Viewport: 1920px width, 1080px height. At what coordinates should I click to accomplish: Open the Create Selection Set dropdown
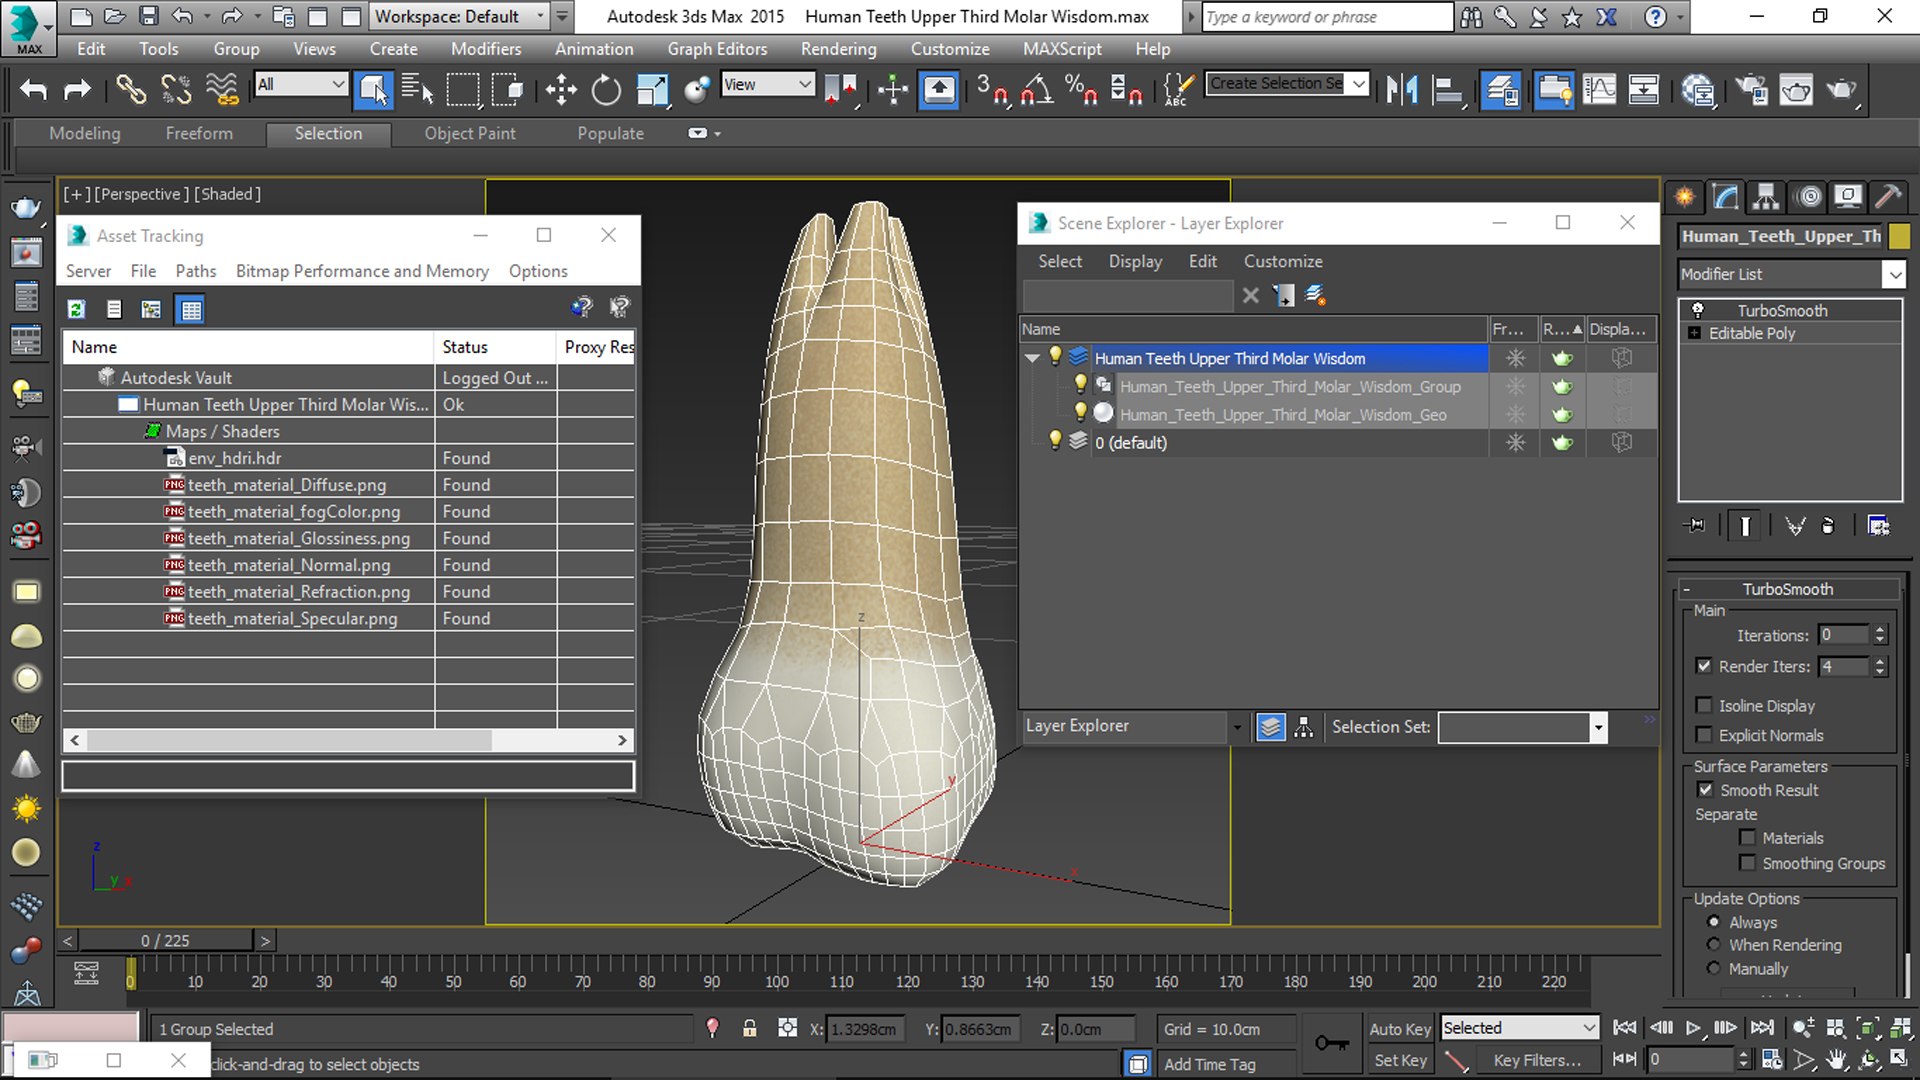[x=1358, y=84]
